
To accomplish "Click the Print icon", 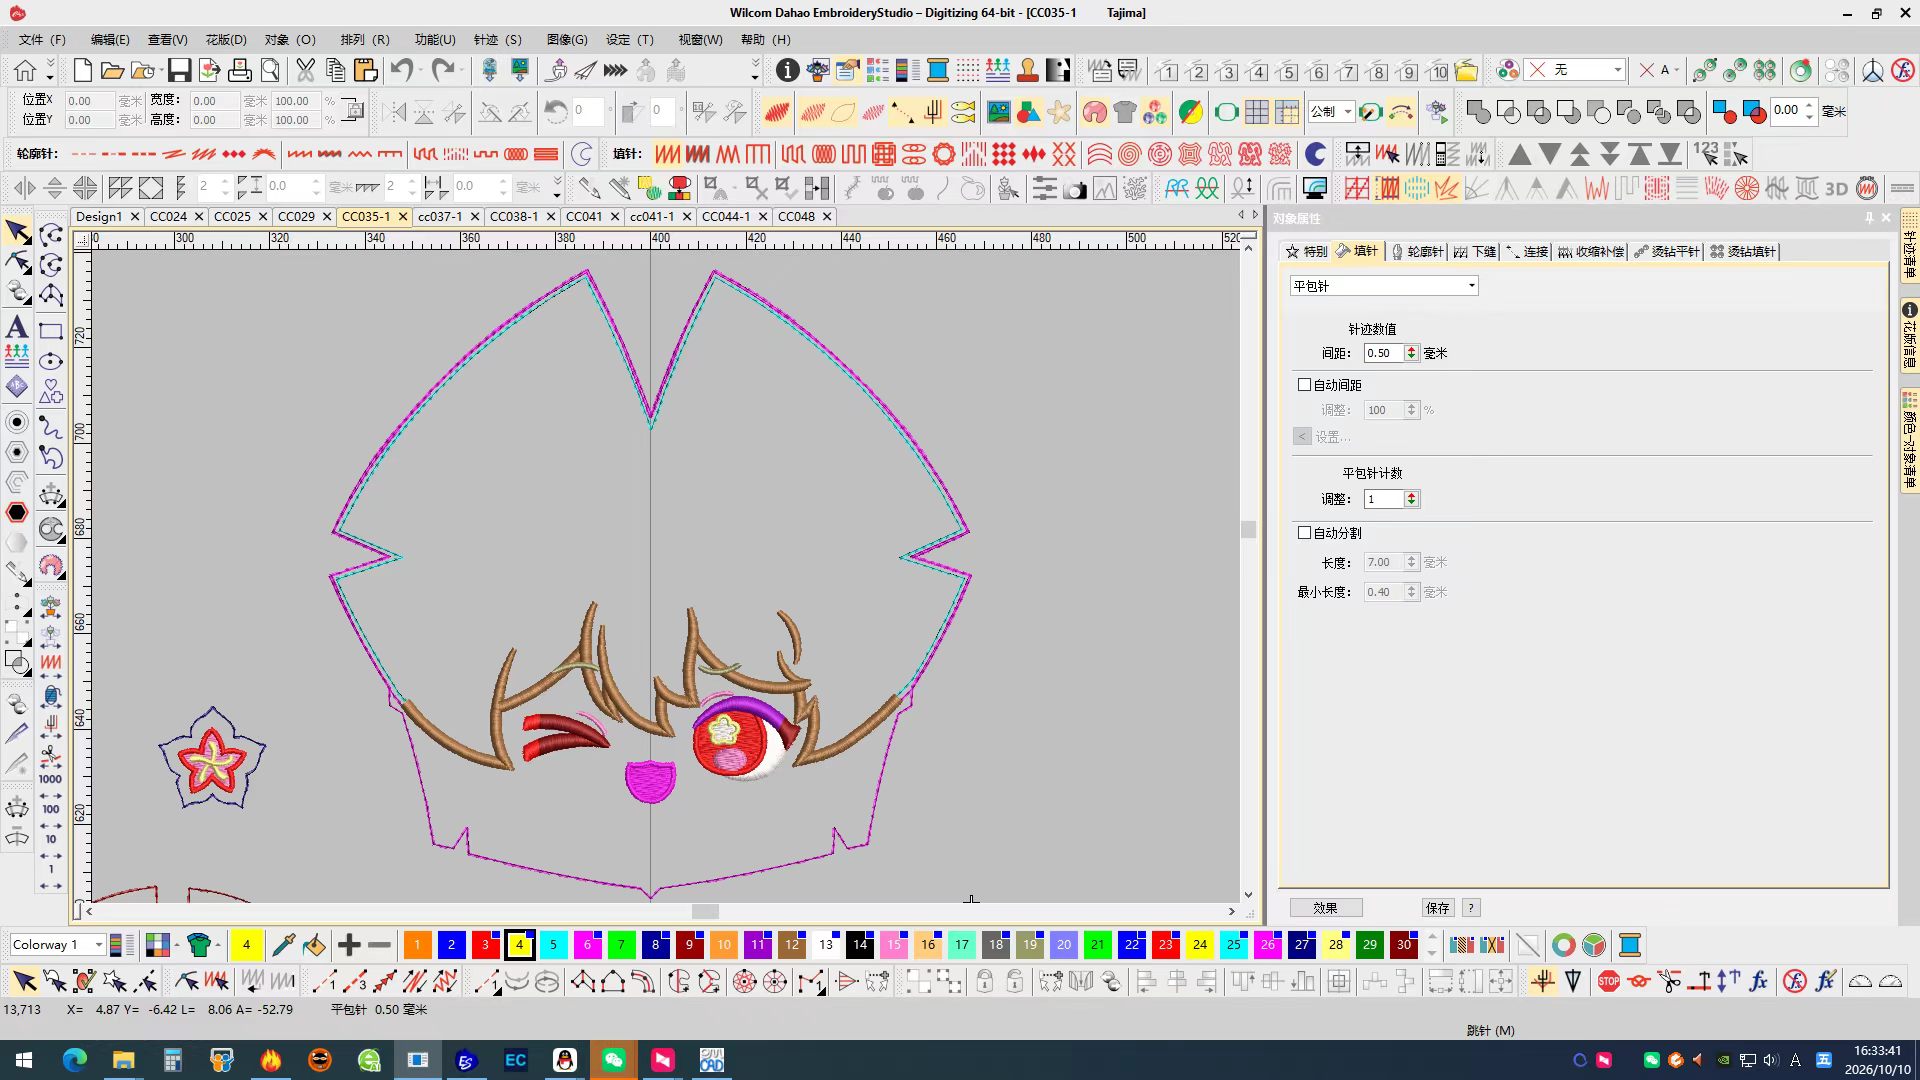I will [x=240, y=70].
